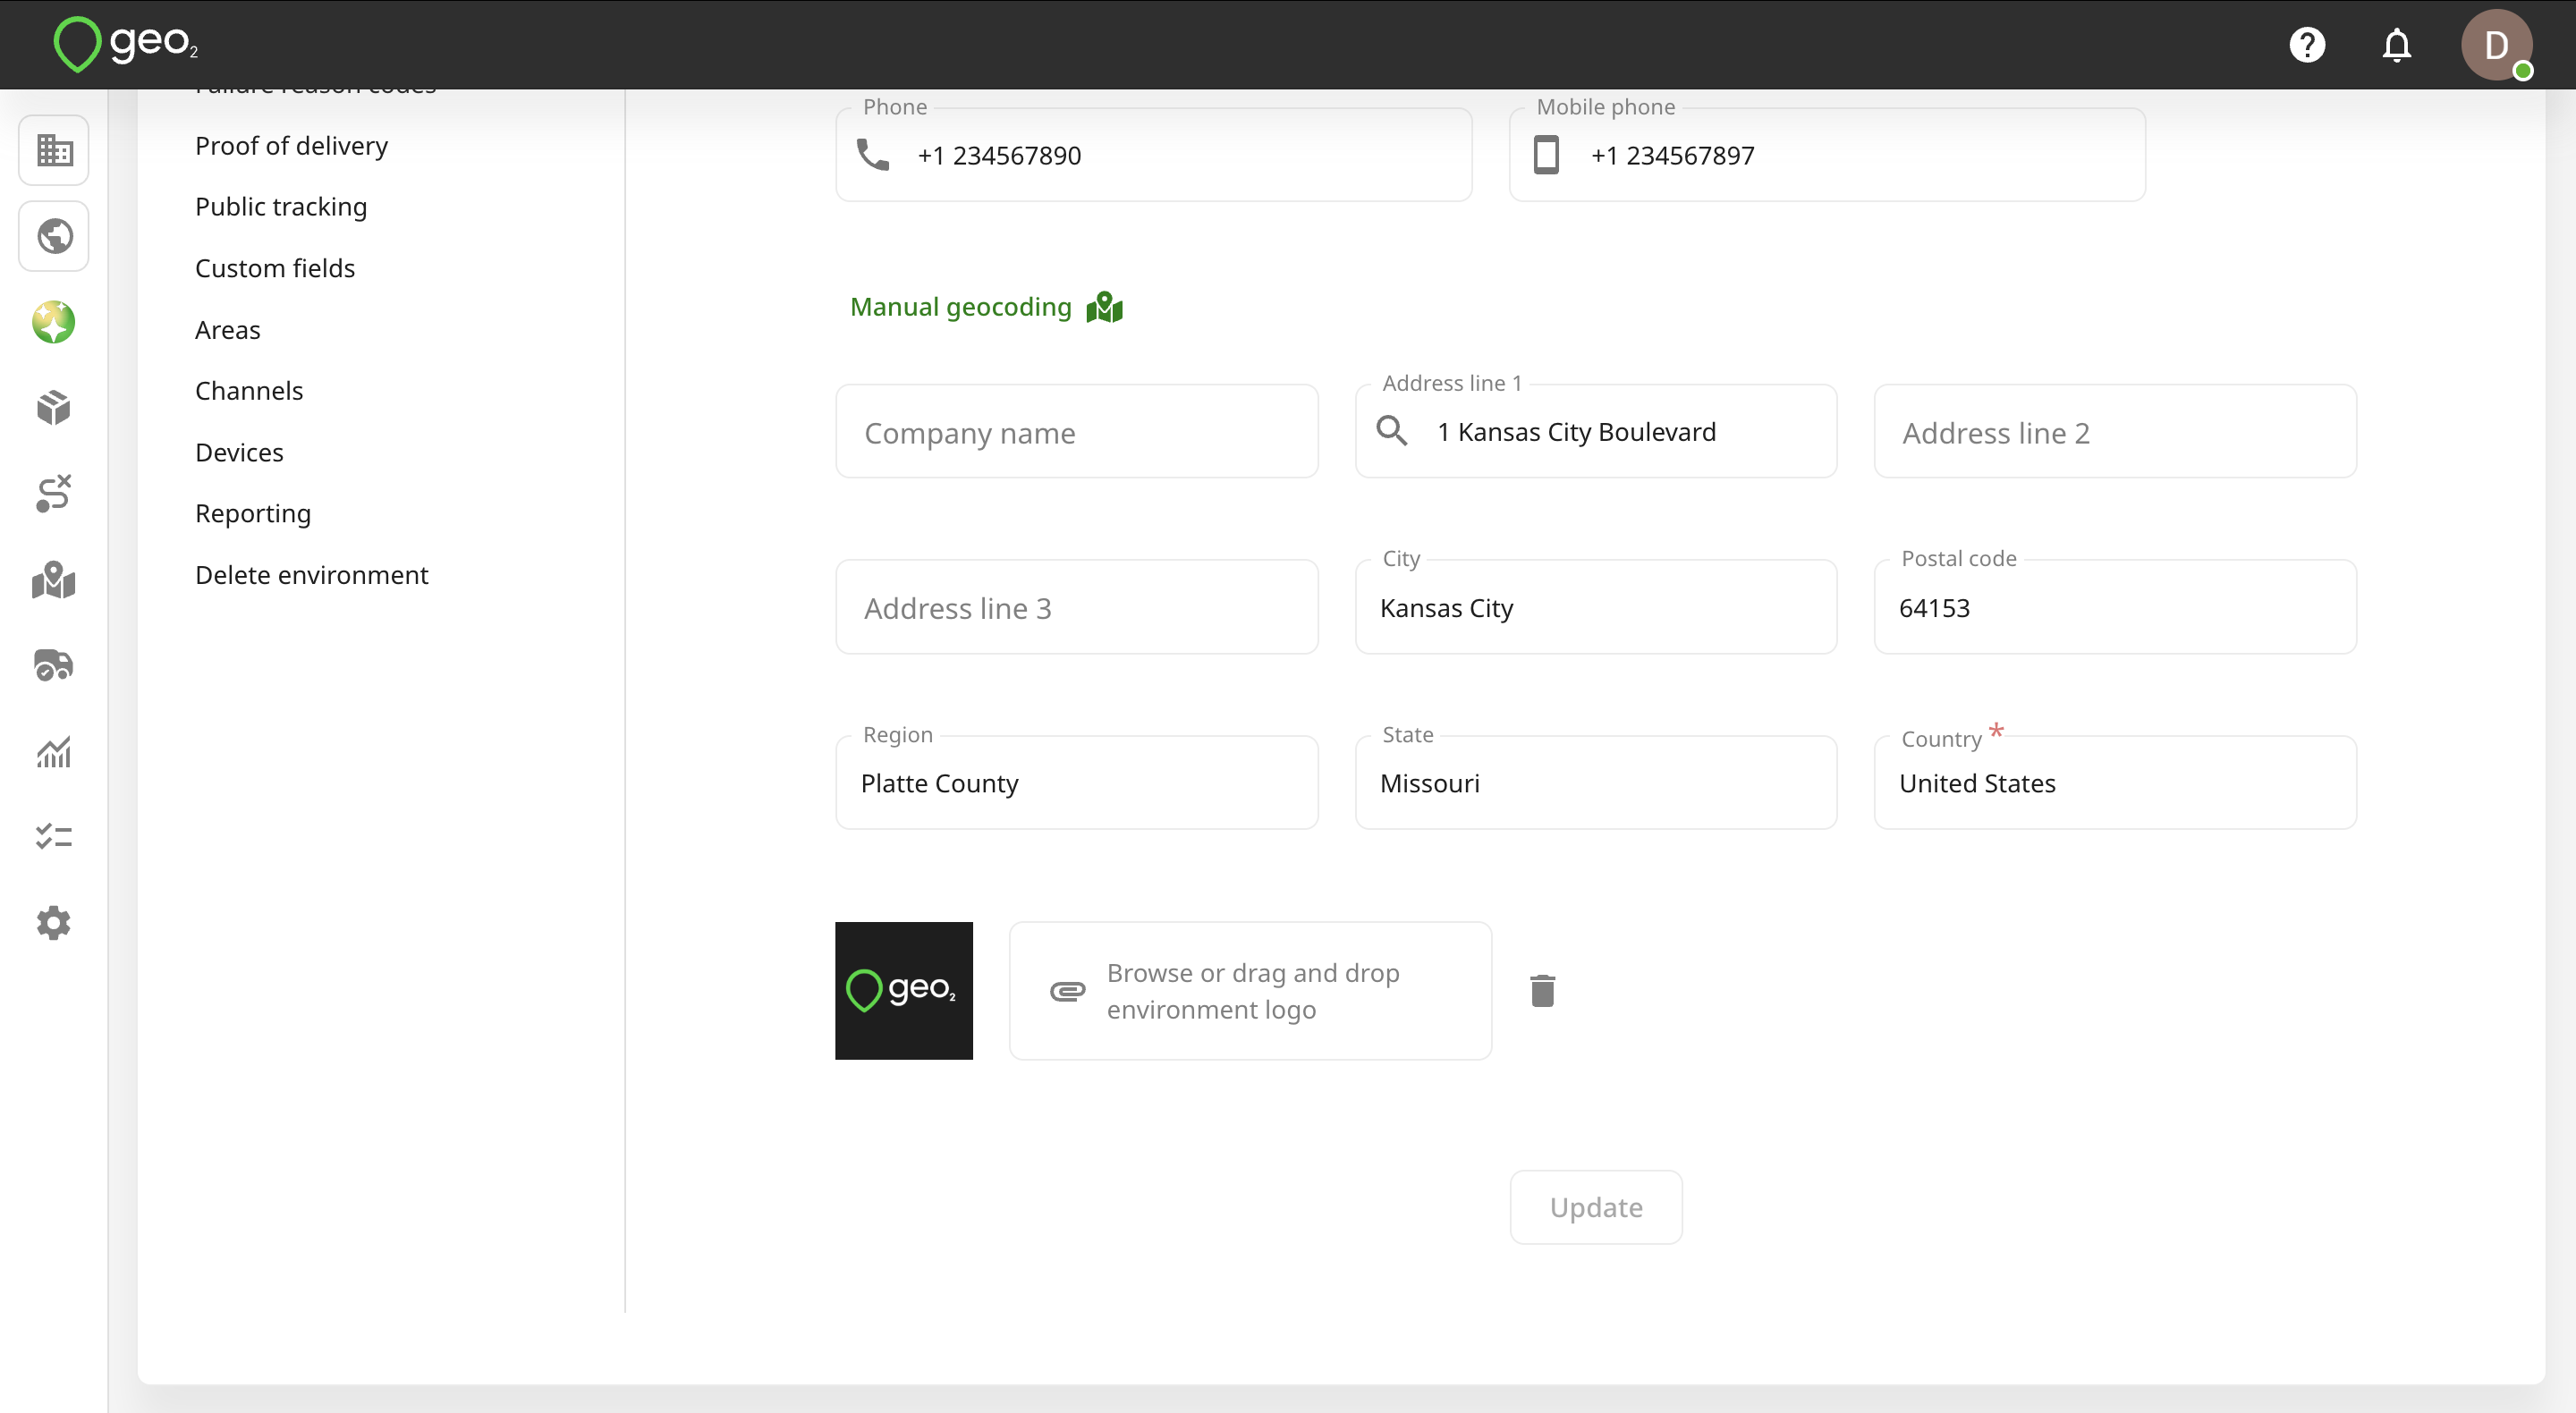2576x1413 pixels.
Task: Open the delivery truck sidebar icon
Action: (x=54, y=665)
